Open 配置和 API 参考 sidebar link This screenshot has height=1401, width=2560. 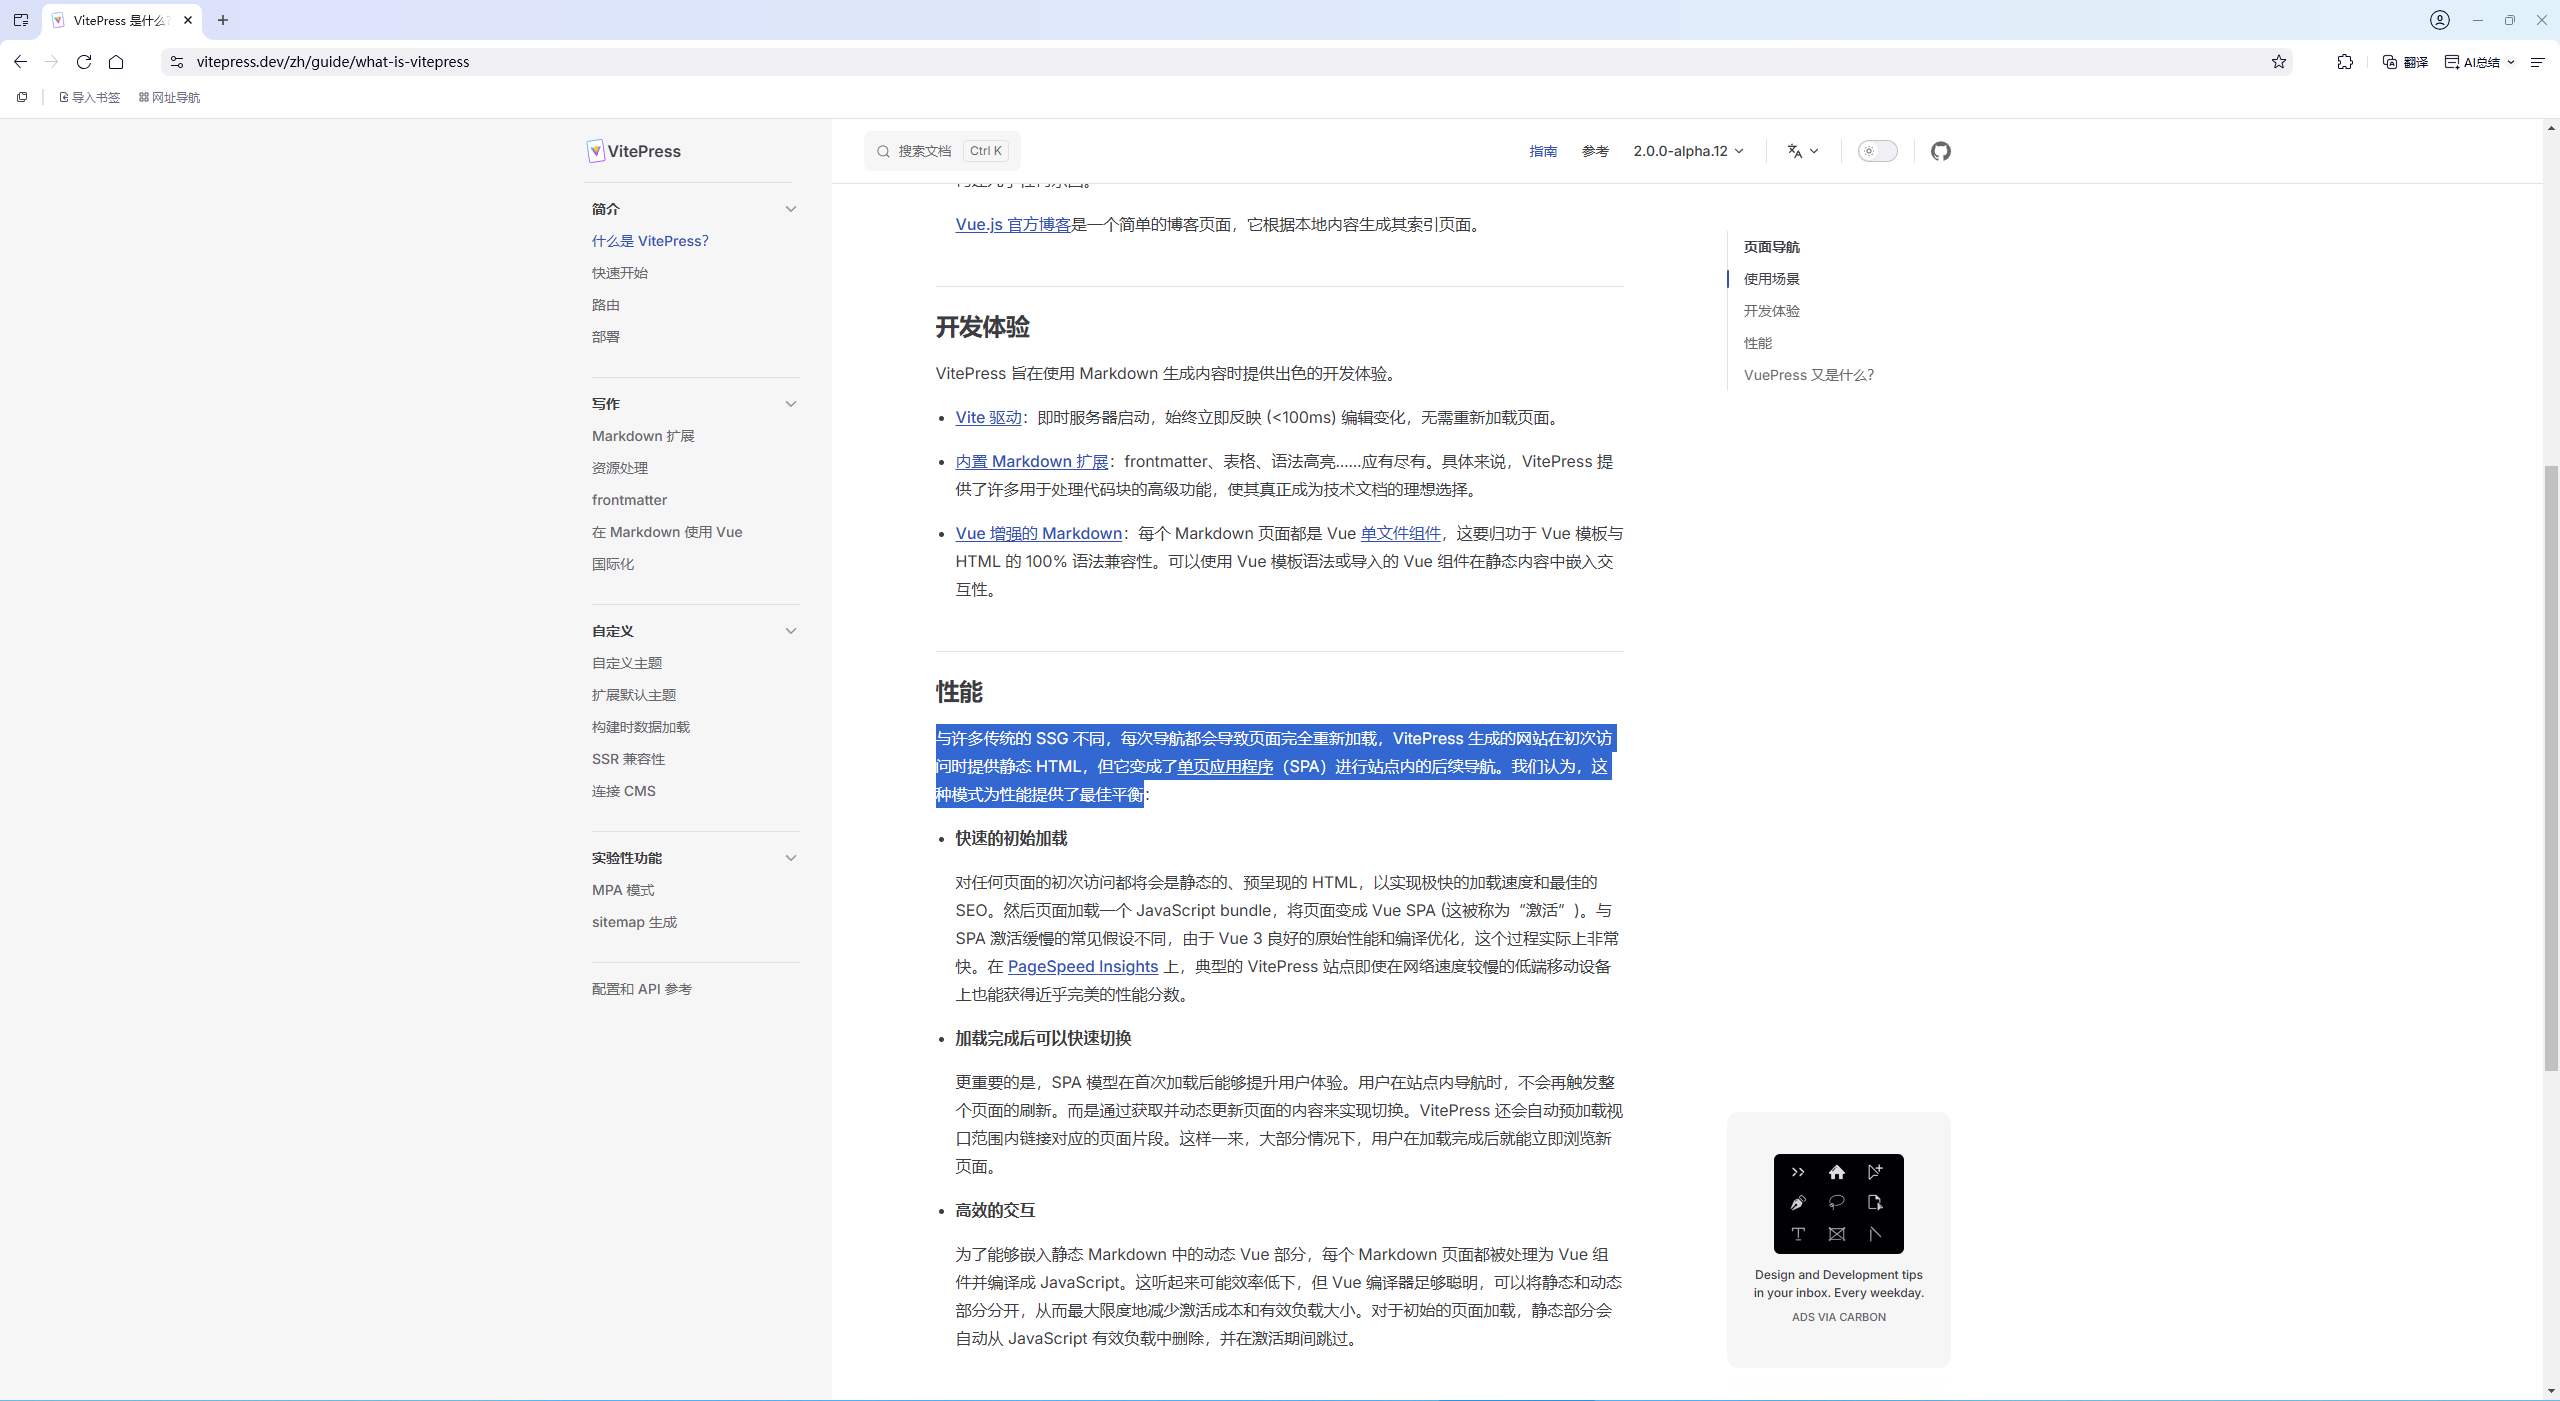(642, 989)
